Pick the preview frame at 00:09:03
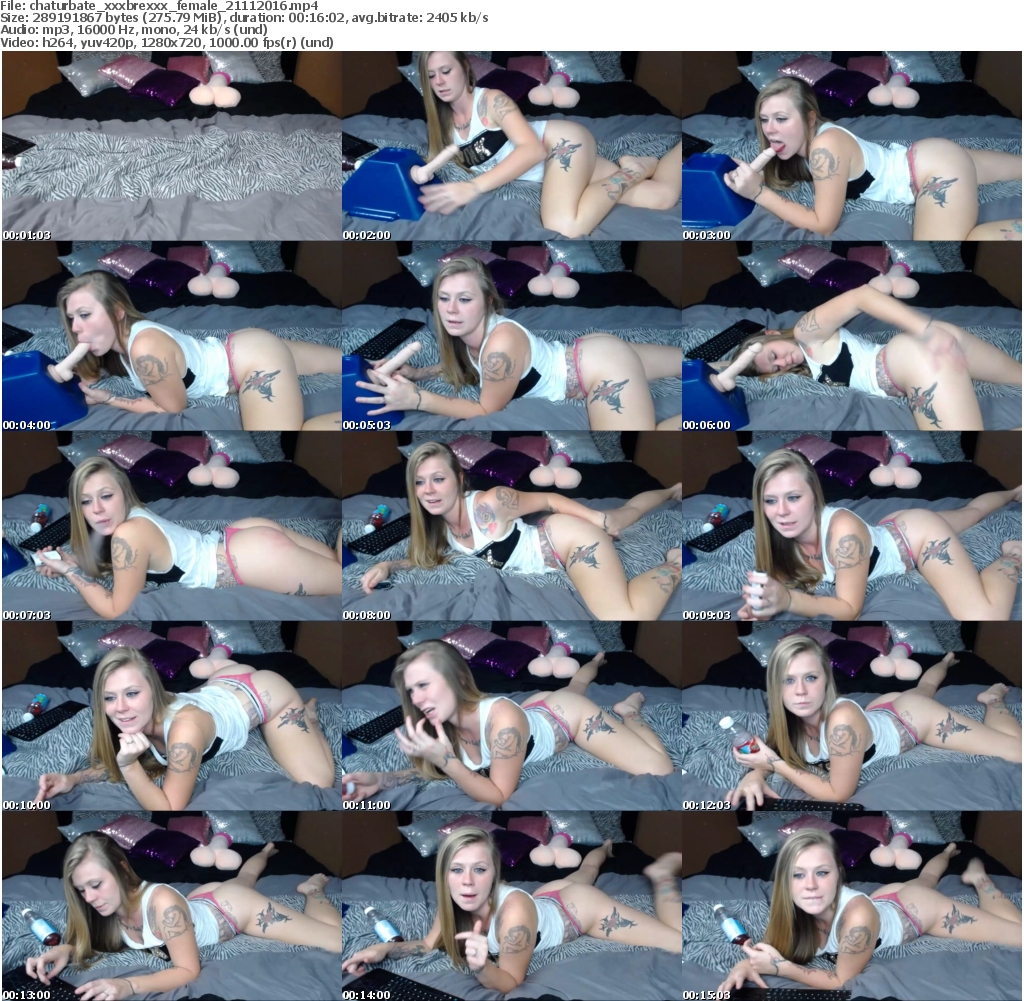This screenshot has width=1024, height=1001. tap(852, 526)
